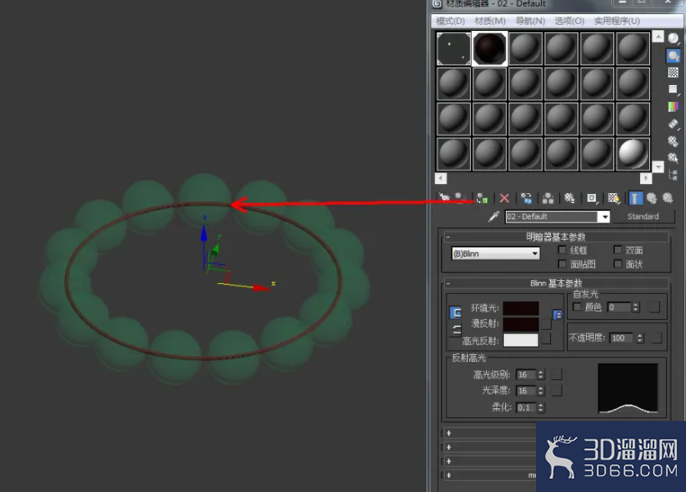Toggle the 自发光 颜色 checkbox
This screenshot has height=492, width=686.
click(577, 307)
